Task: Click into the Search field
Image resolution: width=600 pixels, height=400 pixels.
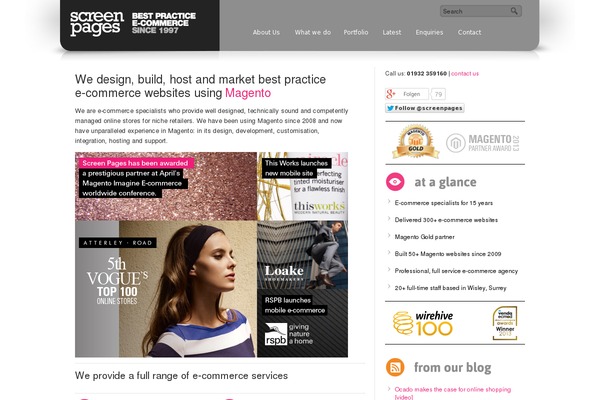Action: (475, 11)
